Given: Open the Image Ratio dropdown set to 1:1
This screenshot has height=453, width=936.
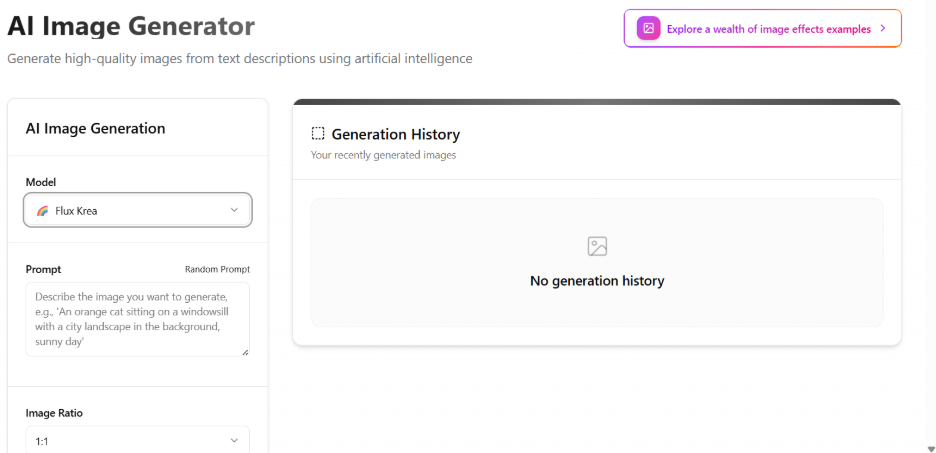Looking at the screenshot, I should tap(138, 440).
